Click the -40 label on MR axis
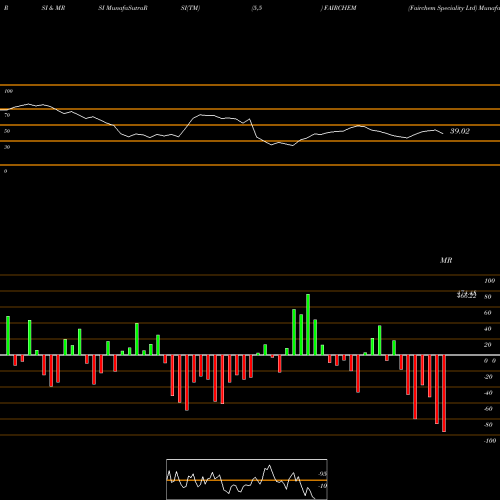The image size is (500, 500). click(488, 393)
